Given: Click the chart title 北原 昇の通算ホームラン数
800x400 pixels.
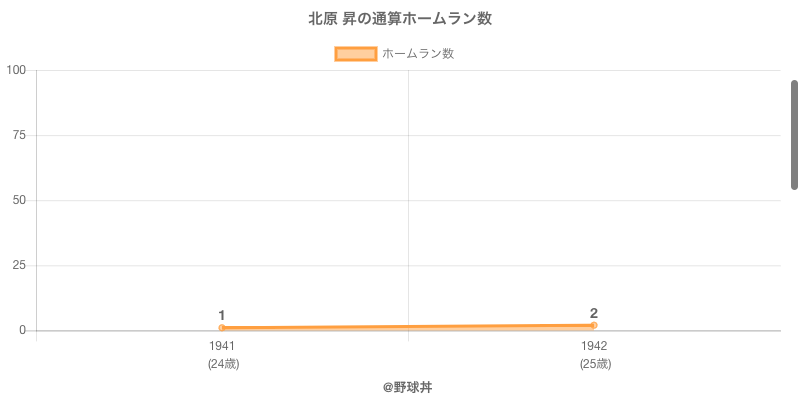Looking at the screenshot, I should coord(400,19).
